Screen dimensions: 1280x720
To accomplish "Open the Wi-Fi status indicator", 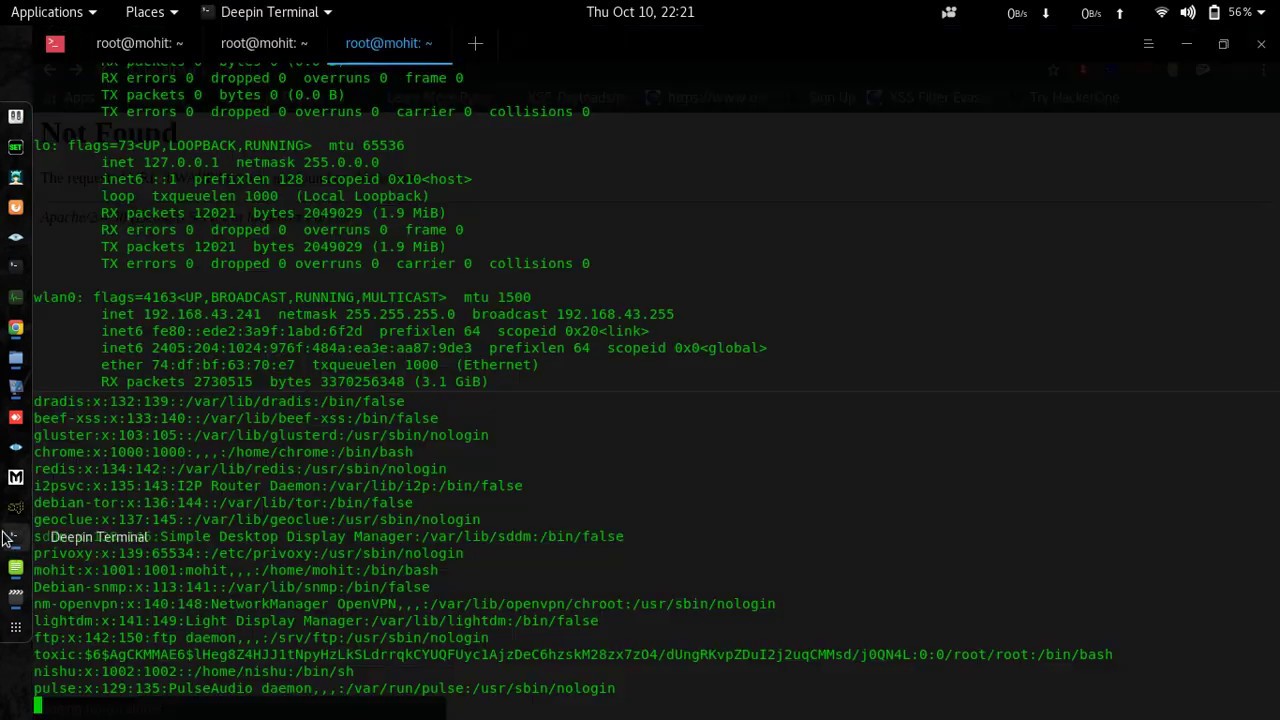I will click(1162, 12).
